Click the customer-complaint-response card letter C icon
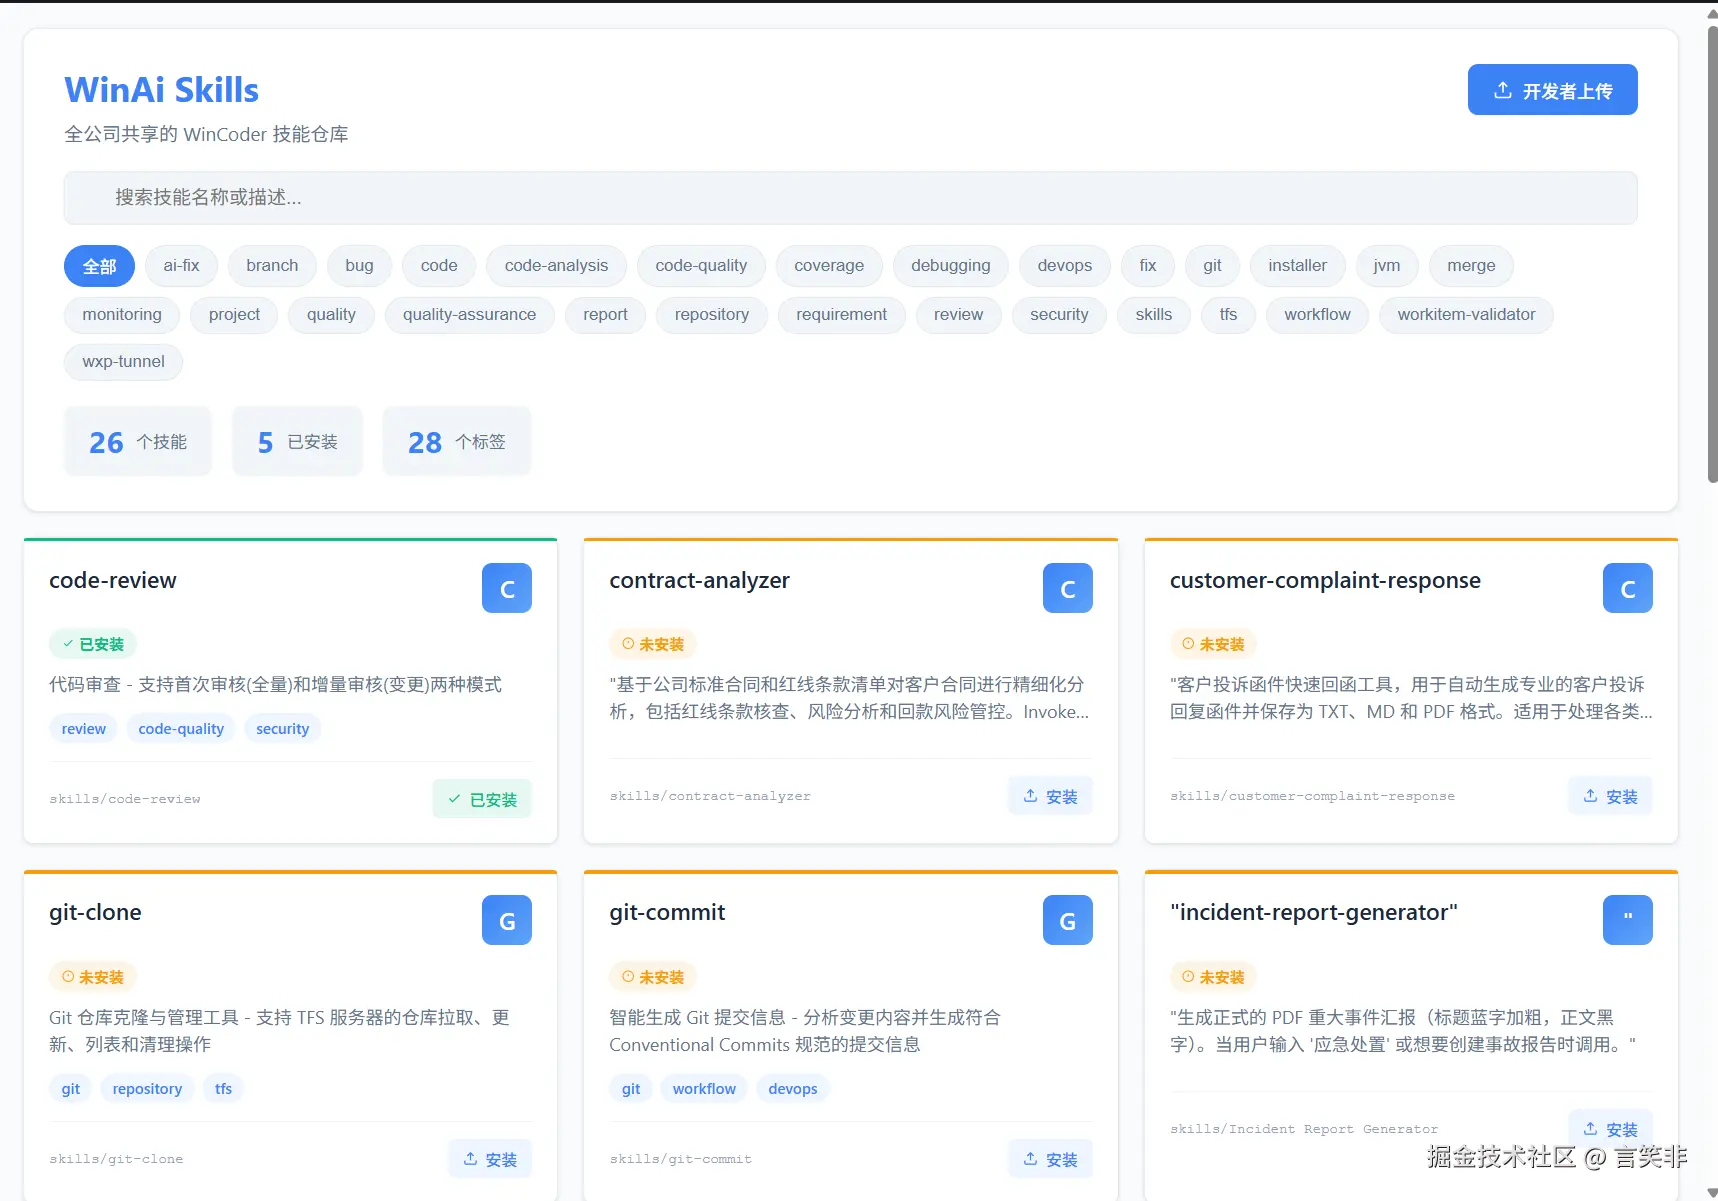 tap(1628, 588)
